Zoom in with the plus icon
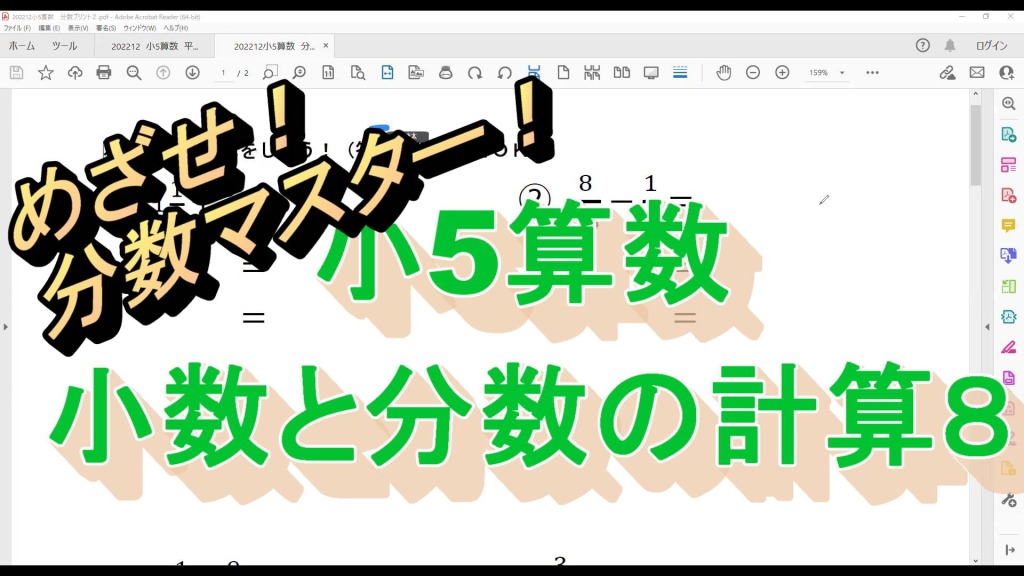This screenshot has width=1024, height=576. click(x=782, y=73)
